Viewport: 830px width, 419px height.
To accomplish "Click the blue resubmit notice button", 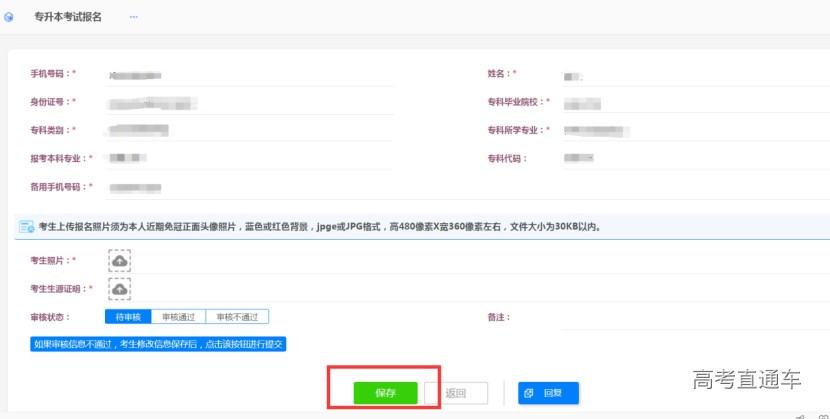I will click(158, 344).
